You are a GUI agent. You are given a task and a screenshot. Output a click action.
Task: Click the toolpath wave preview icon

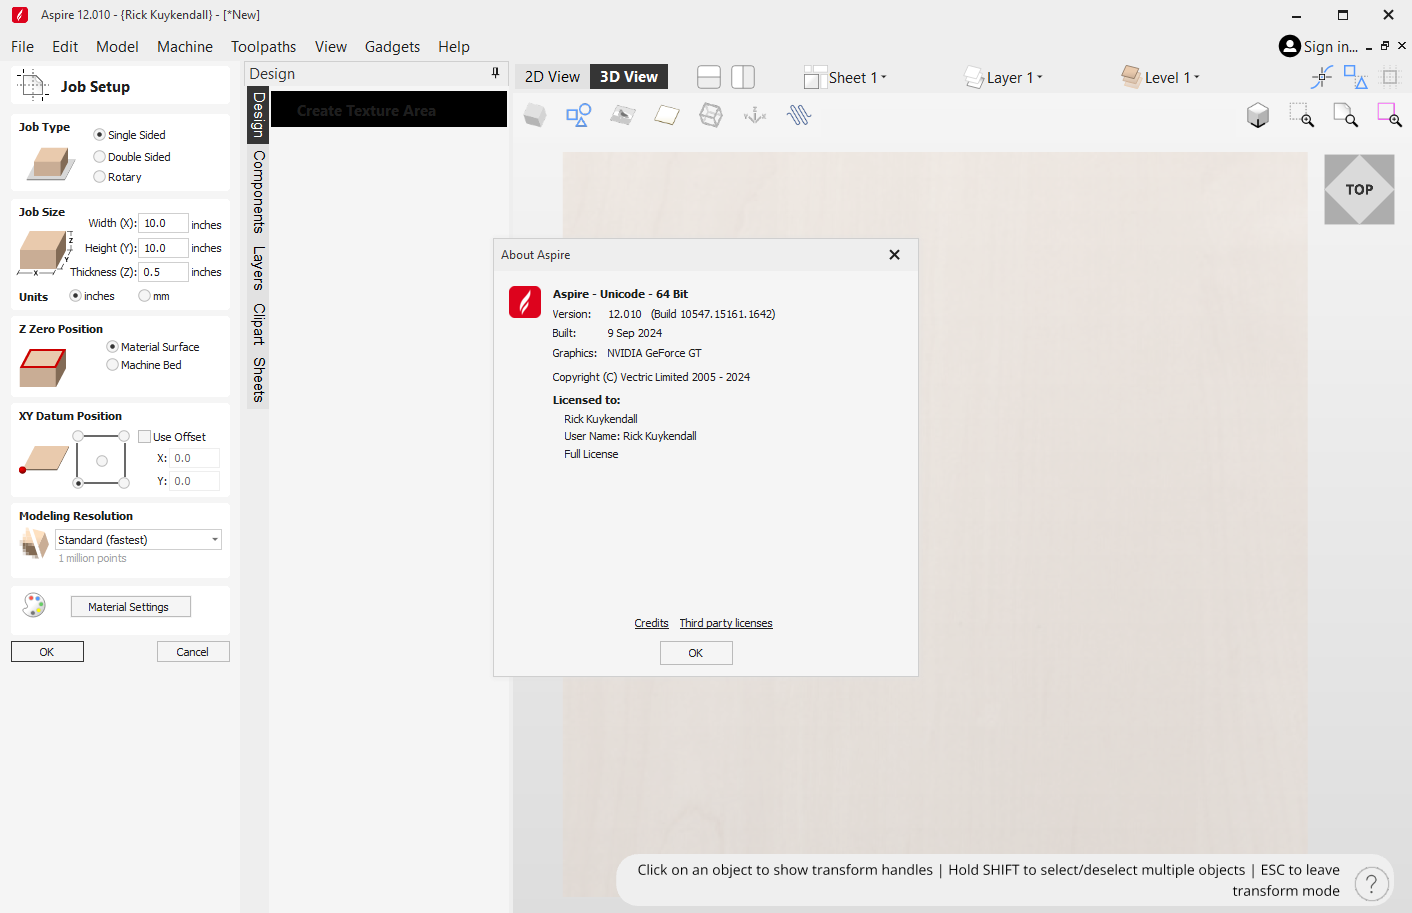[x=799, y=116]
